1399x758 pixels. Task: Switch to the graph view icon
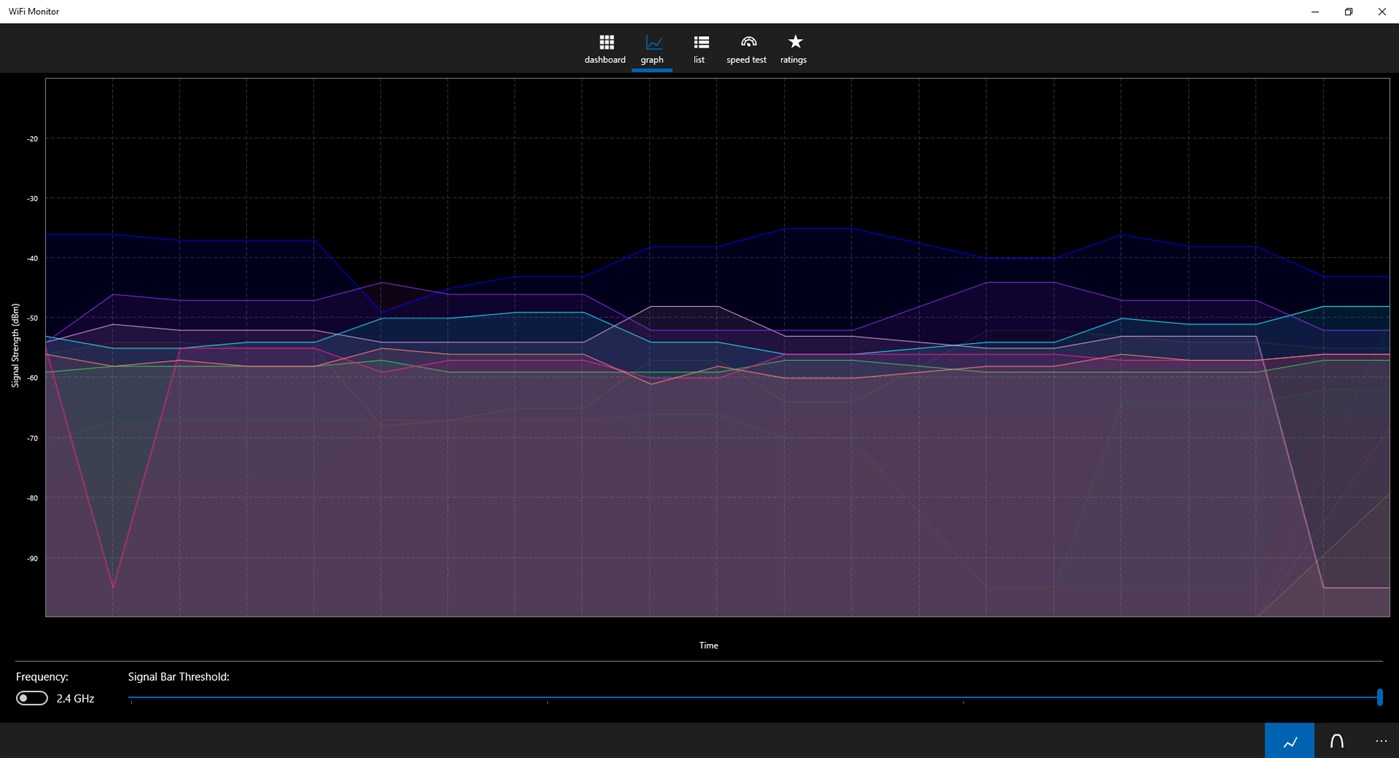(x=652, y=43)
